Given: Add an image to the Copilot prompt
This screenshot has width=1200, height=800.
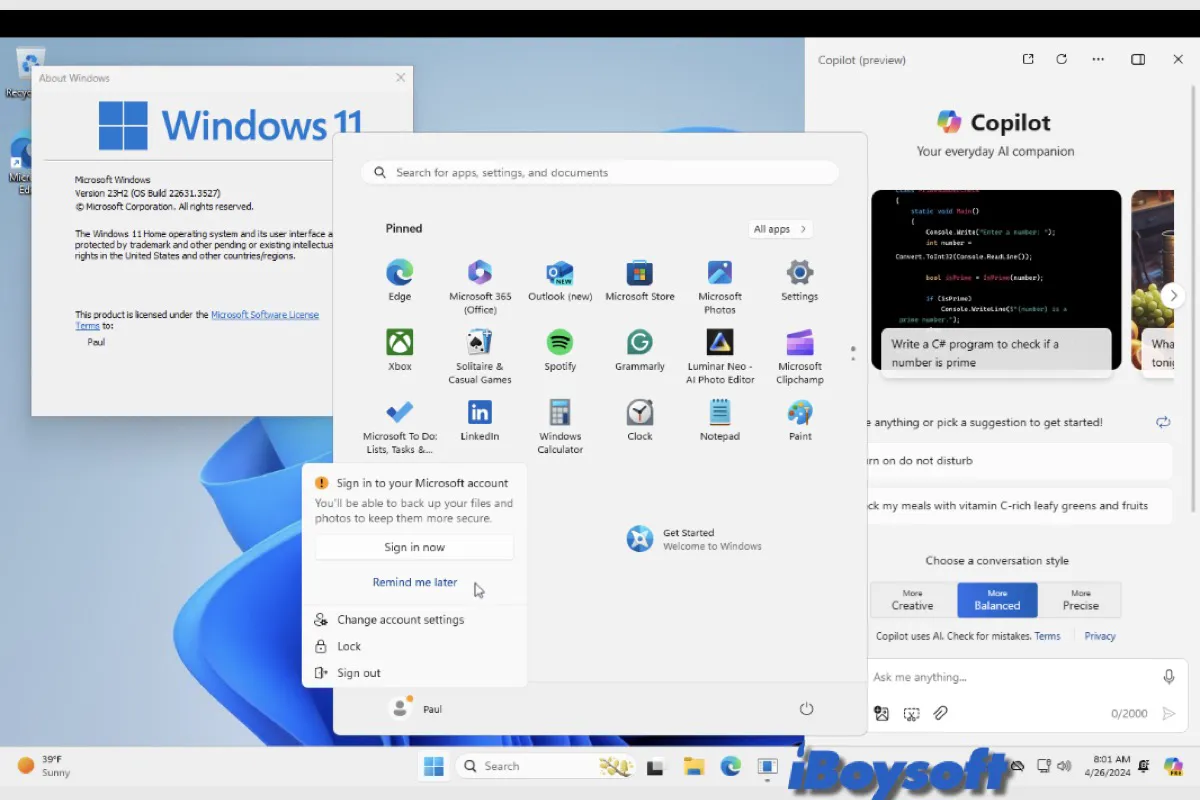Looking at the screenshot, I should coord(881,713).
